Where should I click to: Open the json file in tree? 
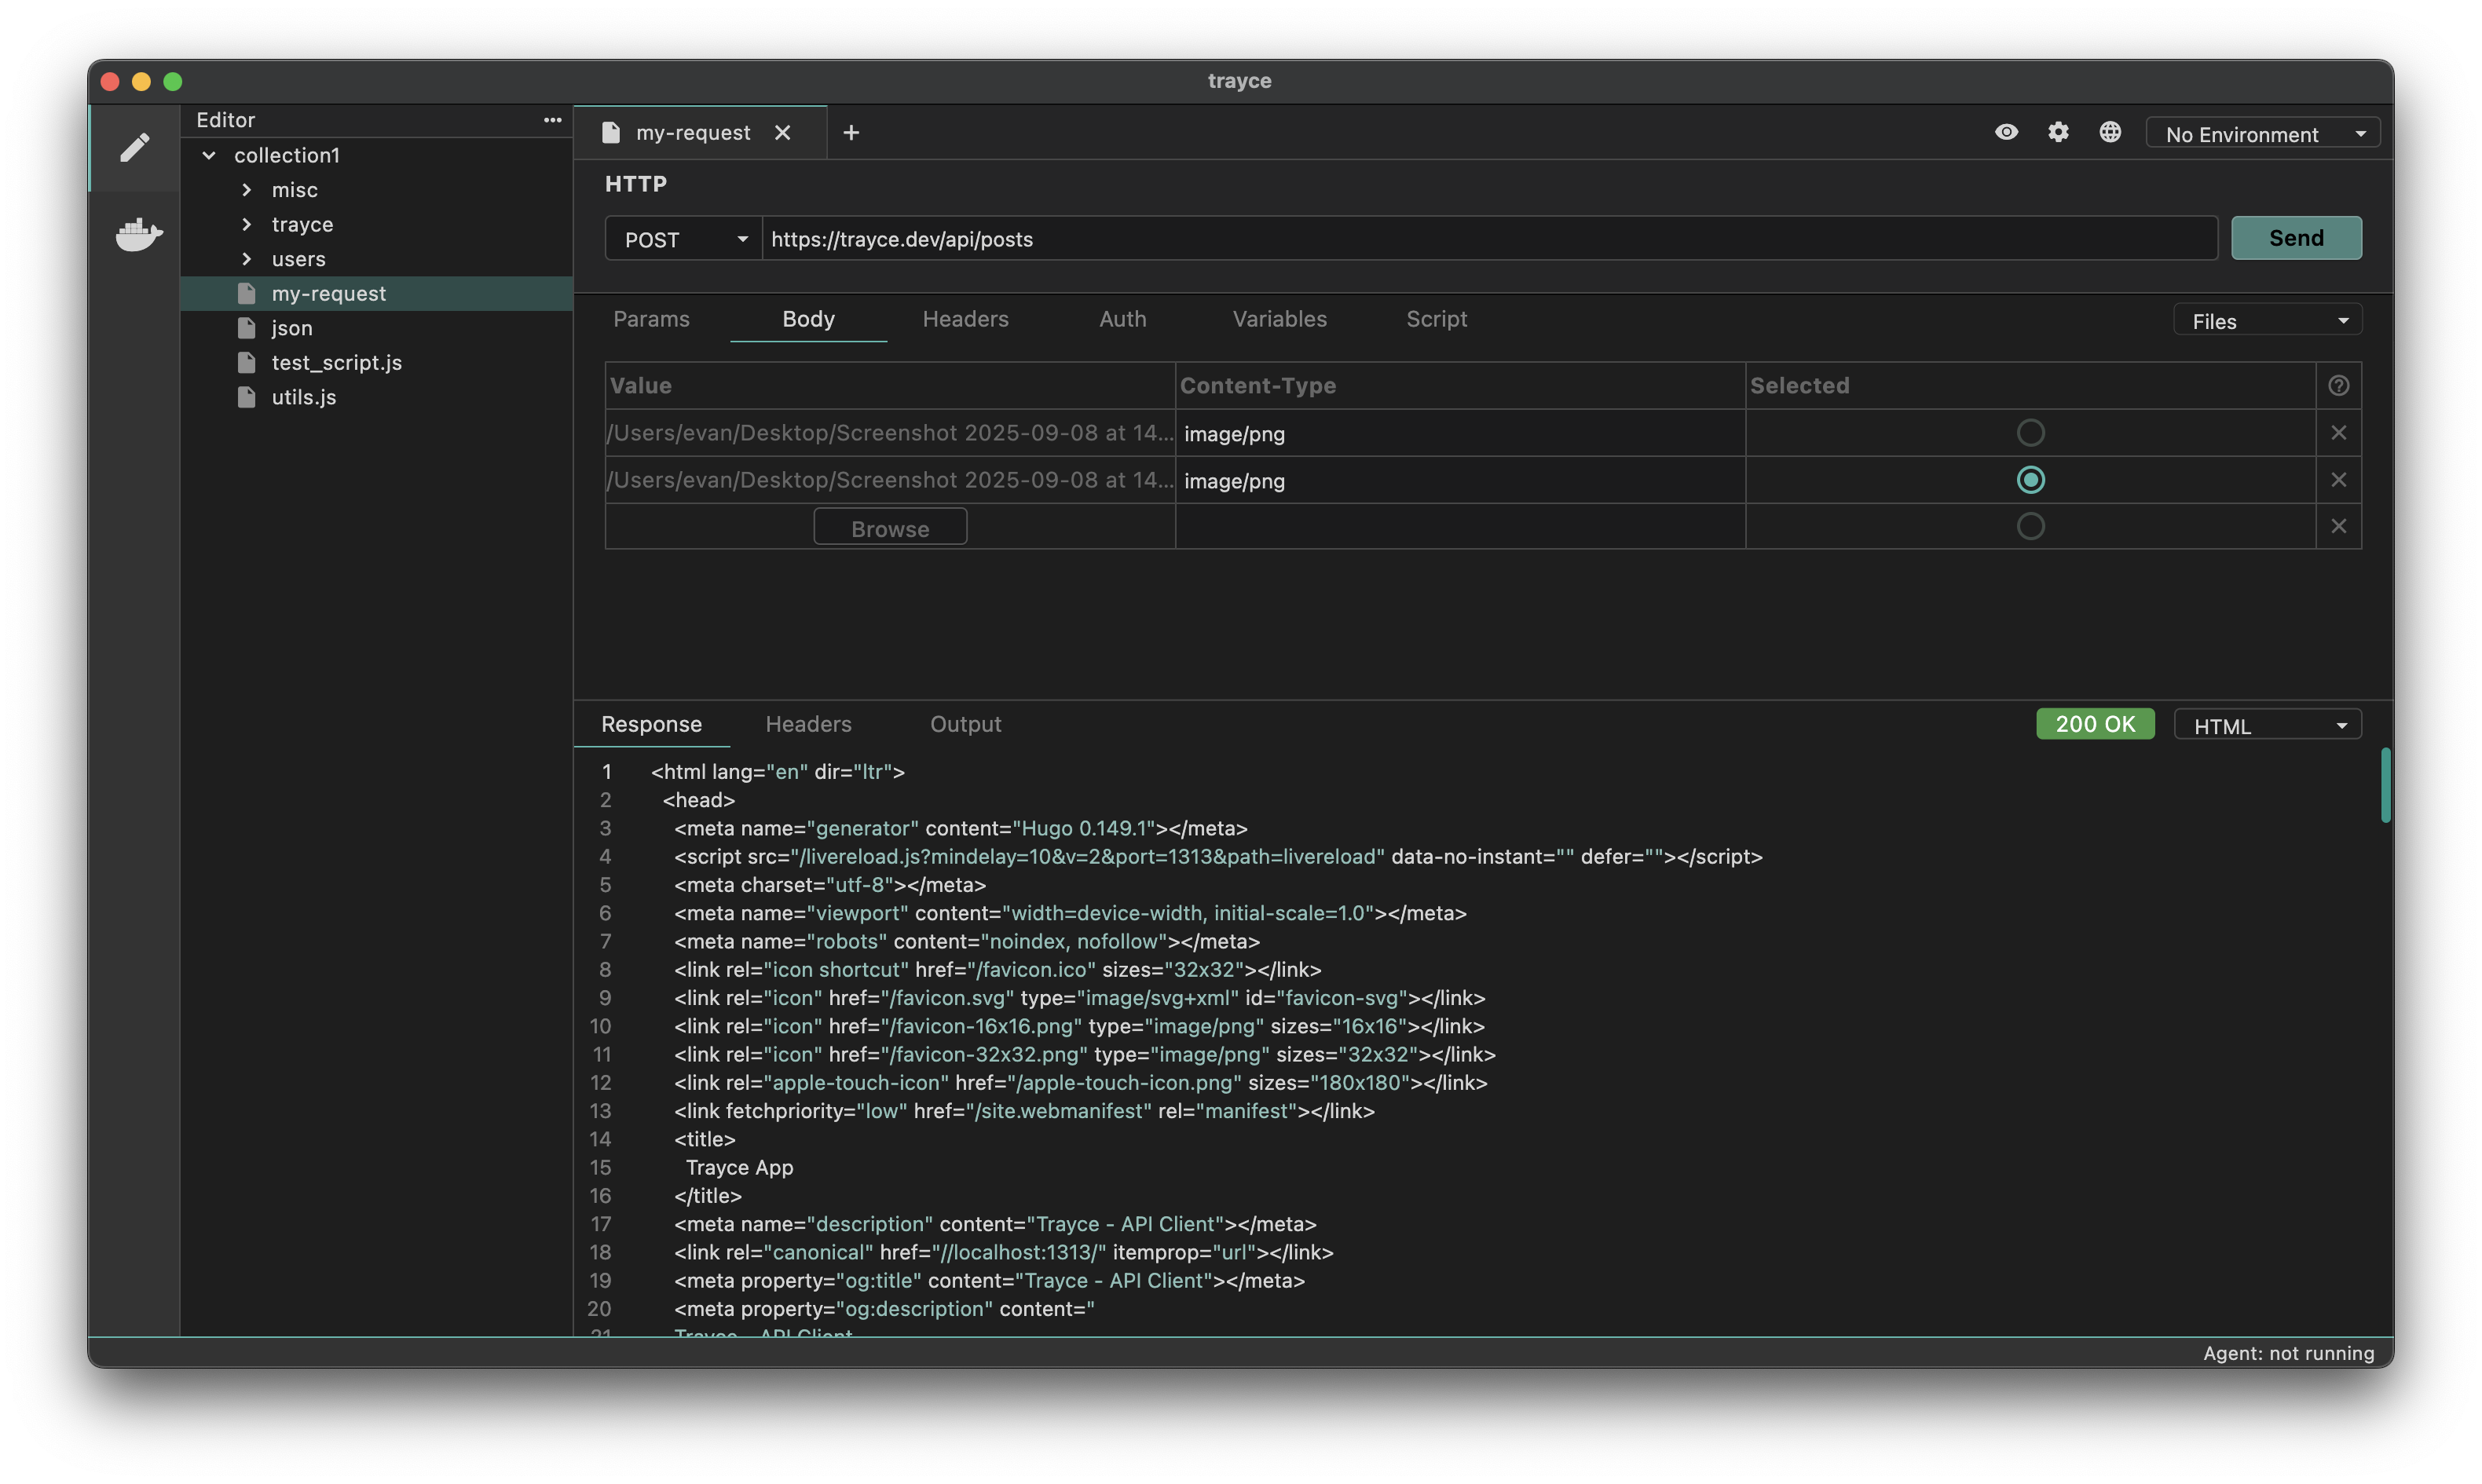(x=376, y=328)
